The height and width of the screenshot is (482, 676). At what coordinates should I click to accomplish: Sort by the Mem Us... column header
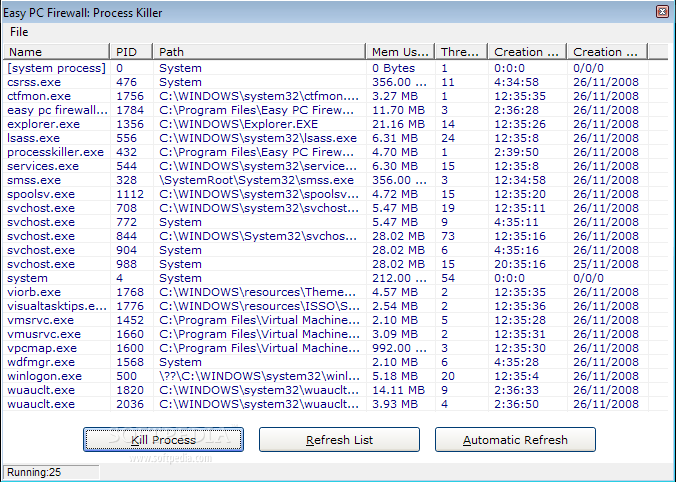point(401,52)
